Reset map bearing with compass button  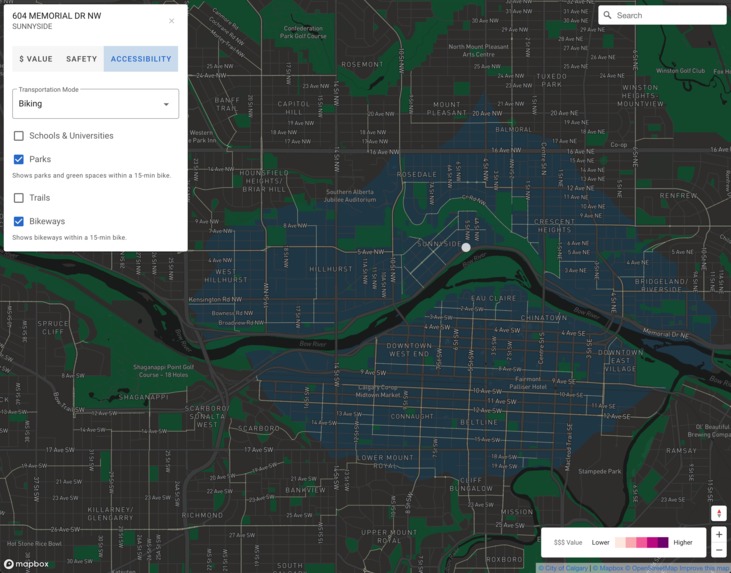(719, 513)
